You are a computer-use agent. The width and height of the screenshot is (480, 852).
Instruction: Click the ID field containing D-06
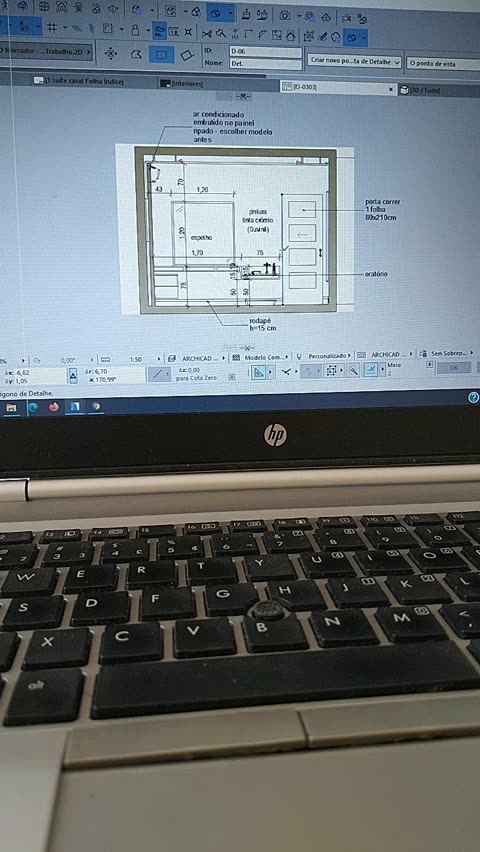(265, 52)
